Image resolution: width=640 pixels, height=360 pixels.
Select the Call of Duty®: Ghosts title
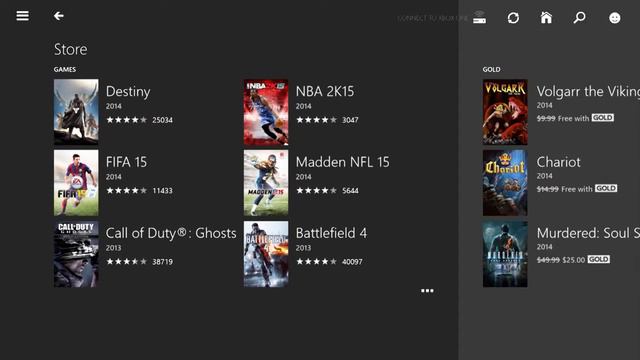click(x=171, y=233)
